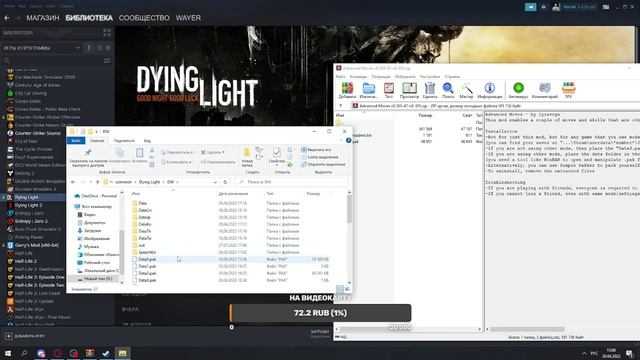Click the Windows Start button
The width and height of the screenshot is (640, 360).
pos(8,353)
